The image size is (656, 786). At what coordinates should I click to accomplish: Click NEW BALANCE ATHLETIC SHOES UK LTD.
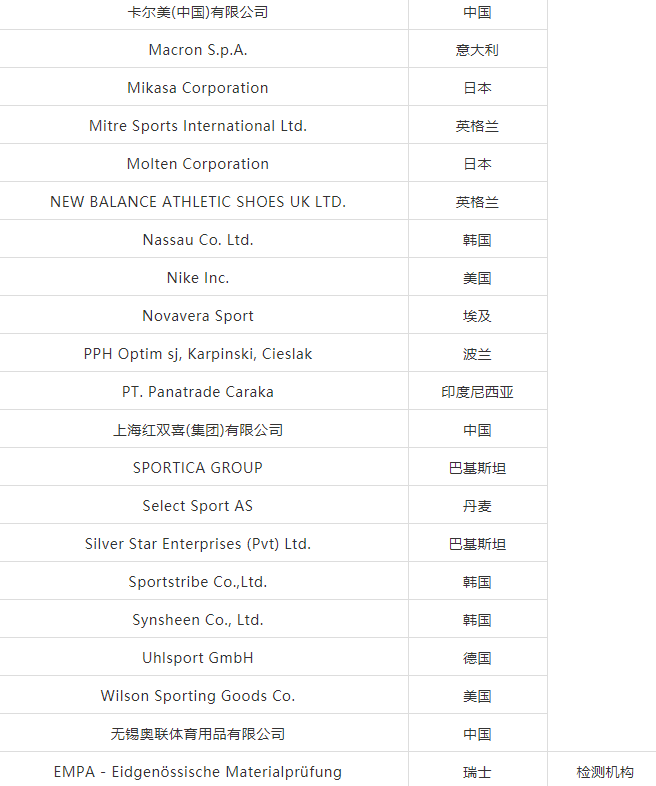coord(198,202)
